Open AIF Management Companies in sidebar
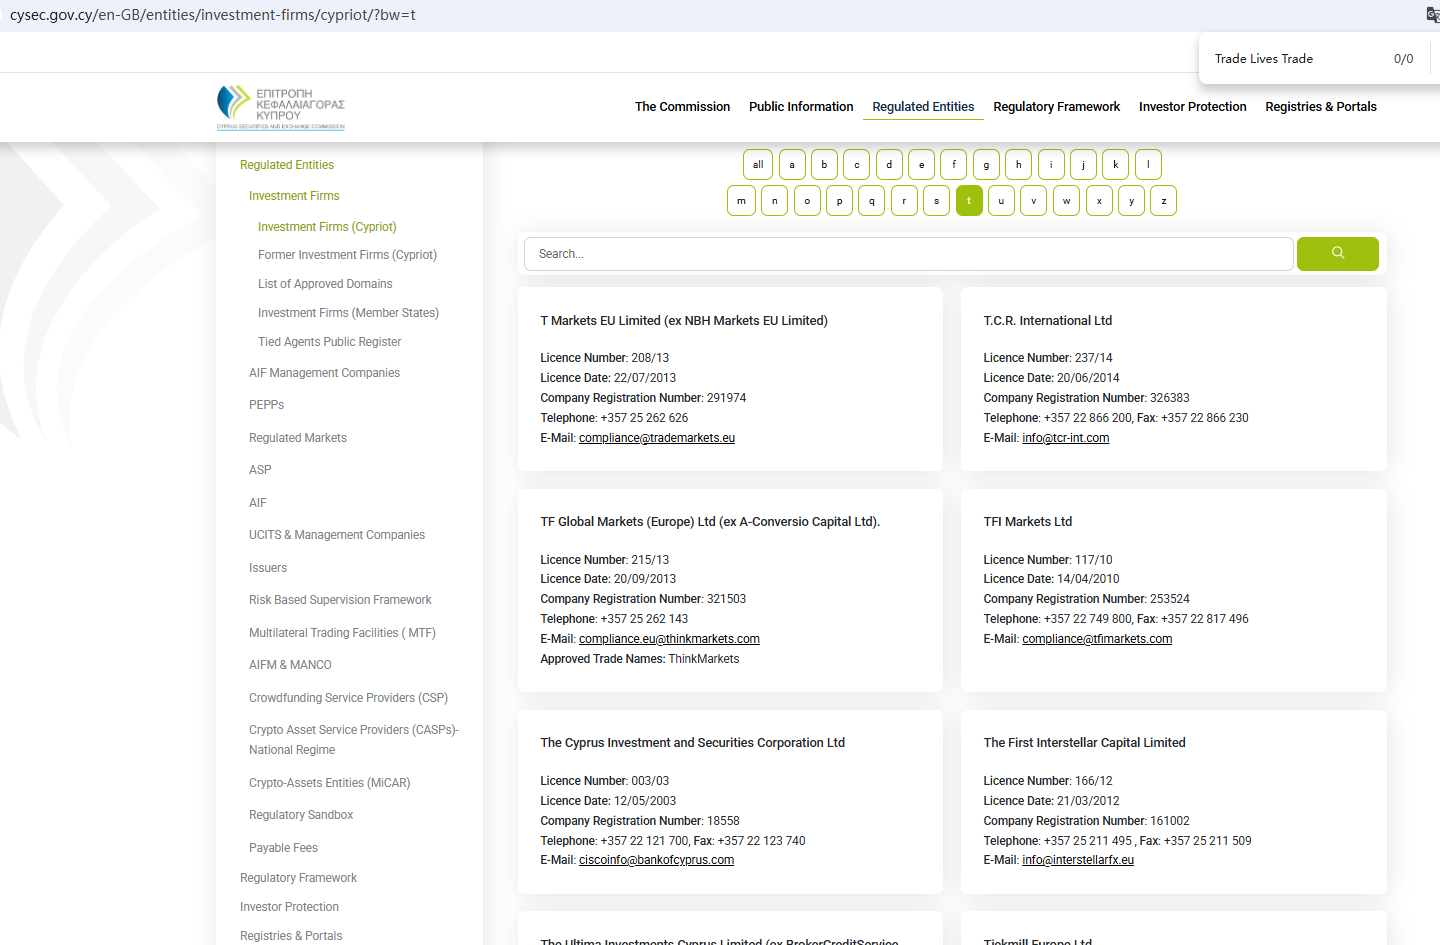This screenshot has height=945, width=1440. click(x=324, y=373)
